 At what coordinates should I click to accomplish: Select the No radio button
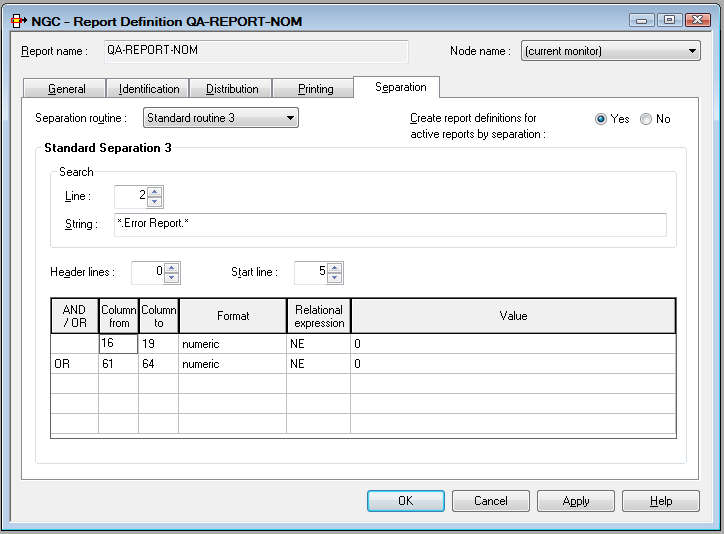click(646, 119)
